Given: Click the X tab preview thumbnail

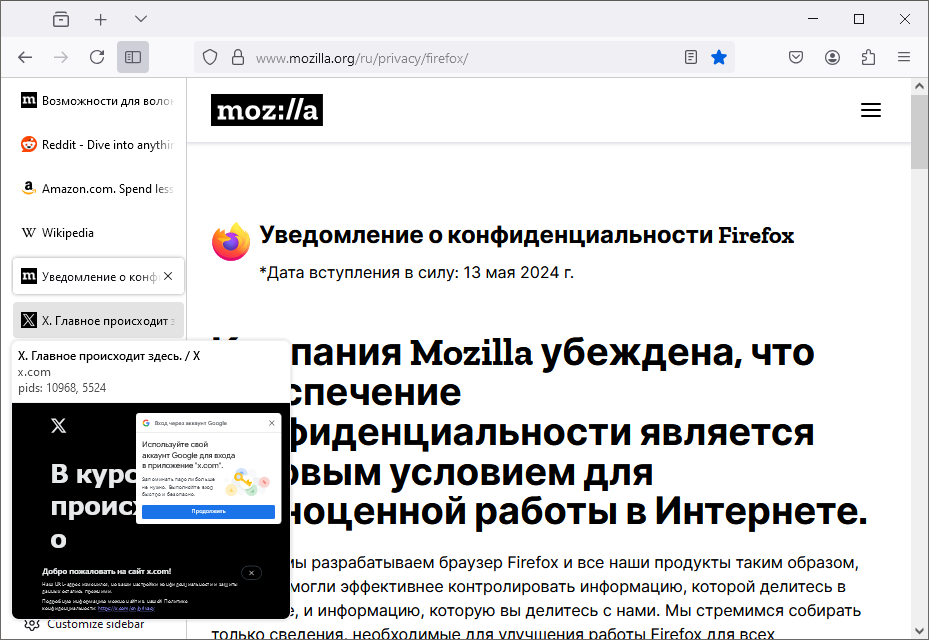Looking at the screenshot, I should point(151,511).
